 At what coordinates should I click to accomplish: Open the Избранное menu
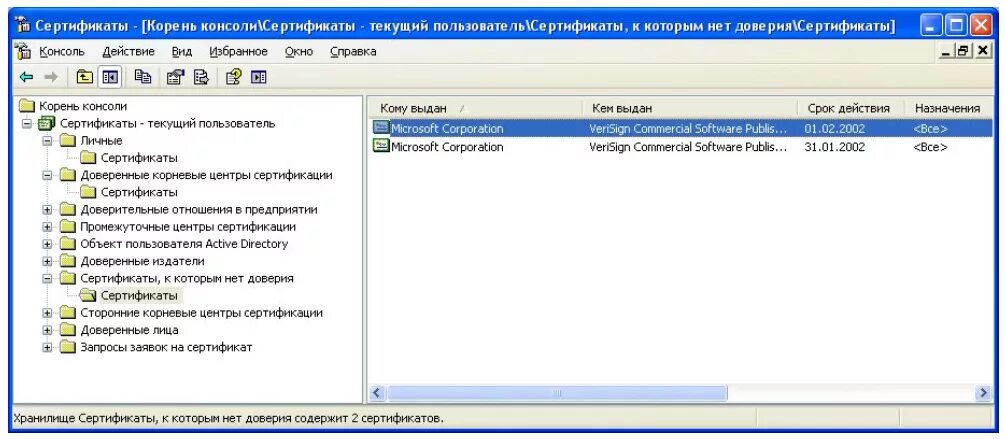pyautogui.click(x=239, y=51)
